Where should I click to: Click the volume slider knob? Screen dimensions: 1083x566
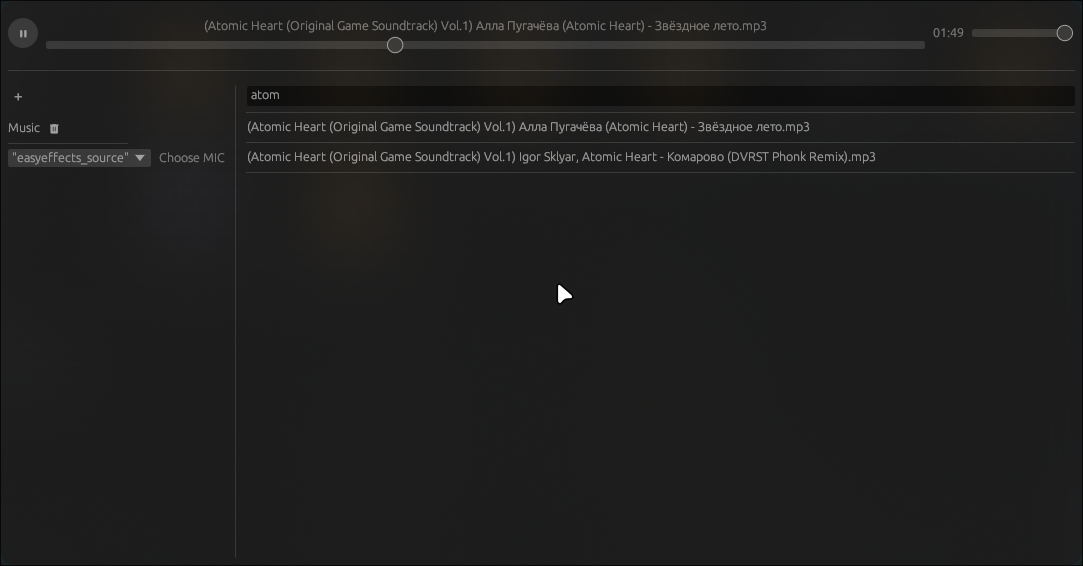1064,33
